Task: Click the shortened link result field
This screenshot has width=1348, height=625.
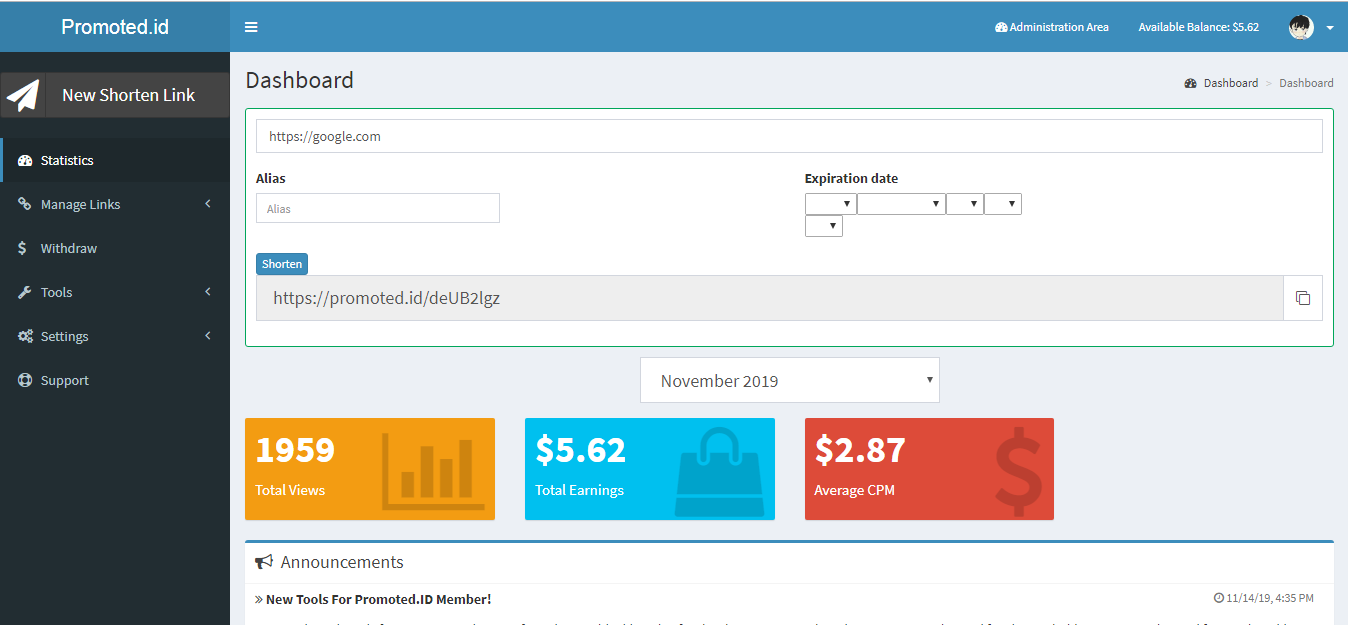Action: tap(770, 298)
